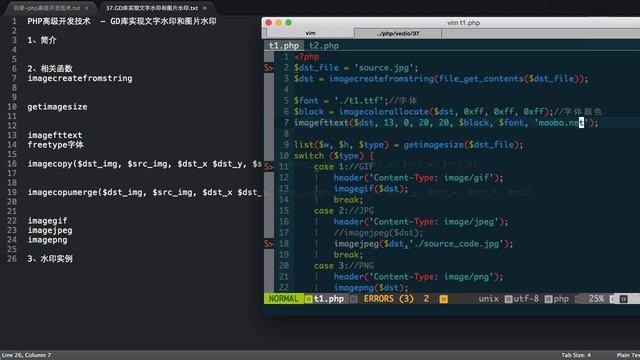The image size is (640, 360).
Task: Select the ../php/vedio/37 terminal tab
Action: pyautogui.click(x=398, y=33)
